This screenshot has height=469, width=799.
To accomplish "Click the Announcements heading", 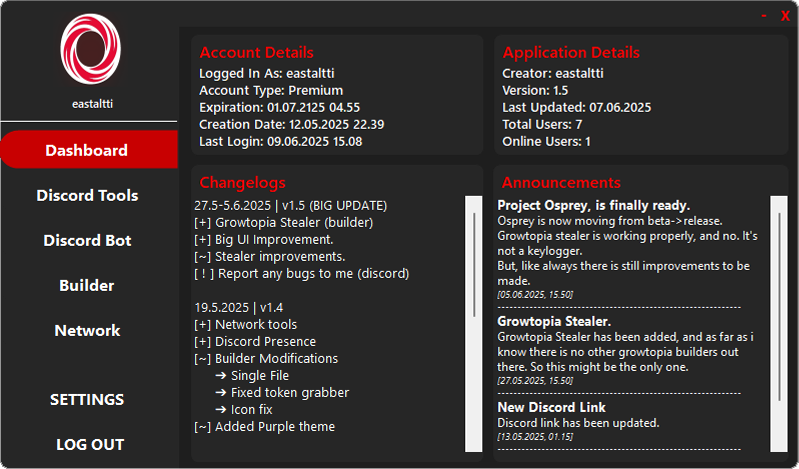I will point(561,183).
